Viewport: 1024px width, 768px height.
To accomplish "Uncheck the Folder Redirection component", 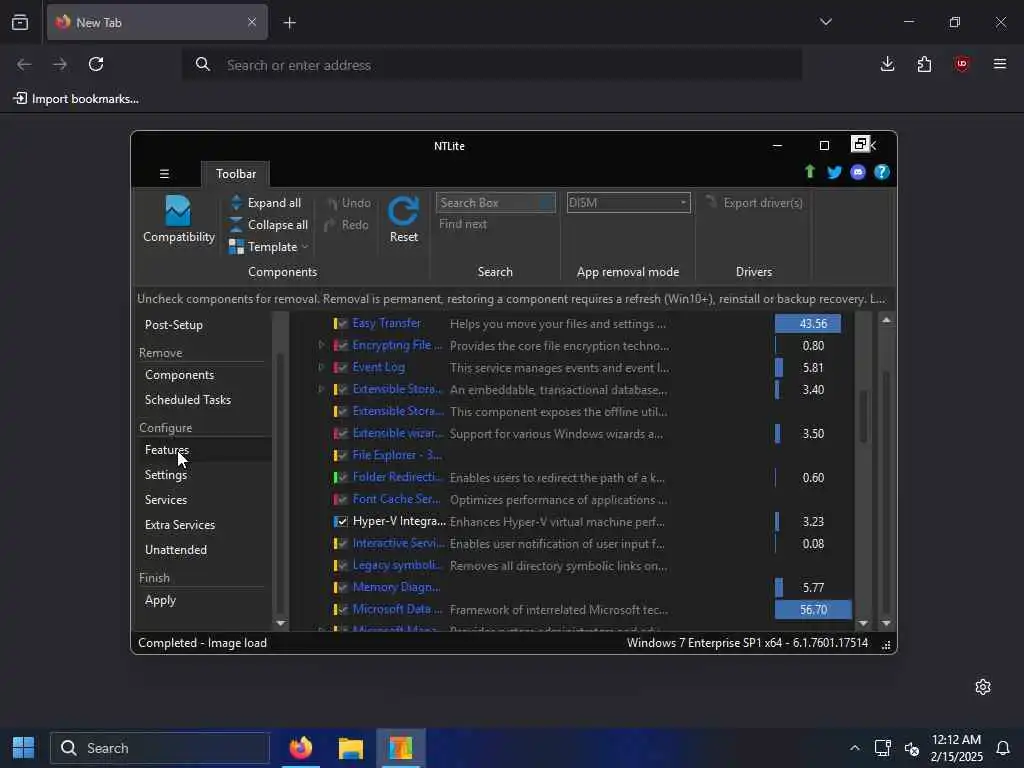I will [x=342, y=477].
